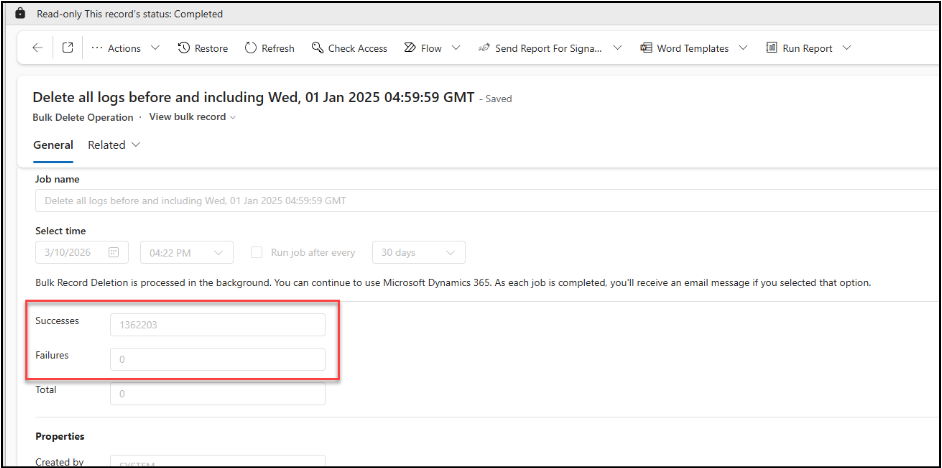Viewport: 942px width, 468px height.
Task: Click the back arrow icon
Action: [37, 48]
